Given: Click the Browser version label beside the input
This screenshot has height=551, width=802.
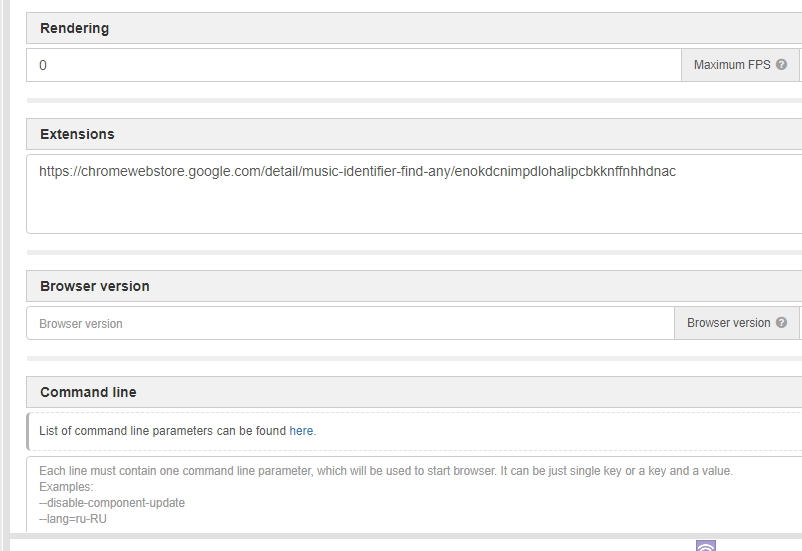Looking at the screenshot, I should [x=728, y=323].
